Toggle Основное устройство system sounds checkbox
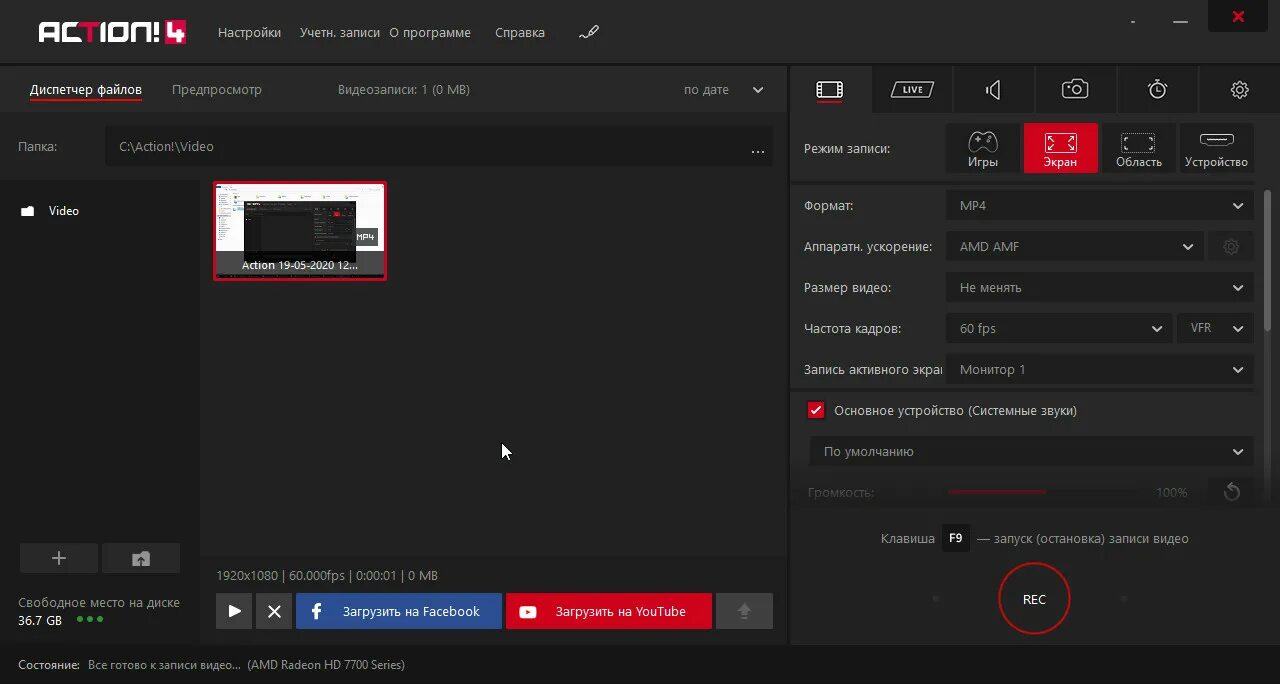 tap(816, 410)
